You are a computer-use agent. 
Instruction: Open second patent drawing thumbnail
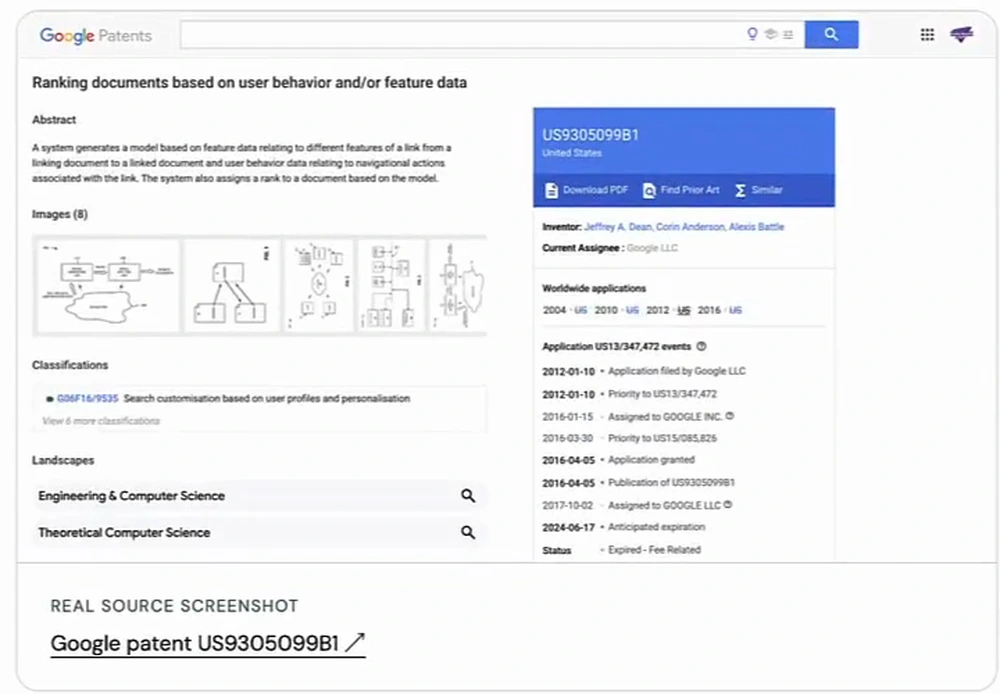point(232,286)
